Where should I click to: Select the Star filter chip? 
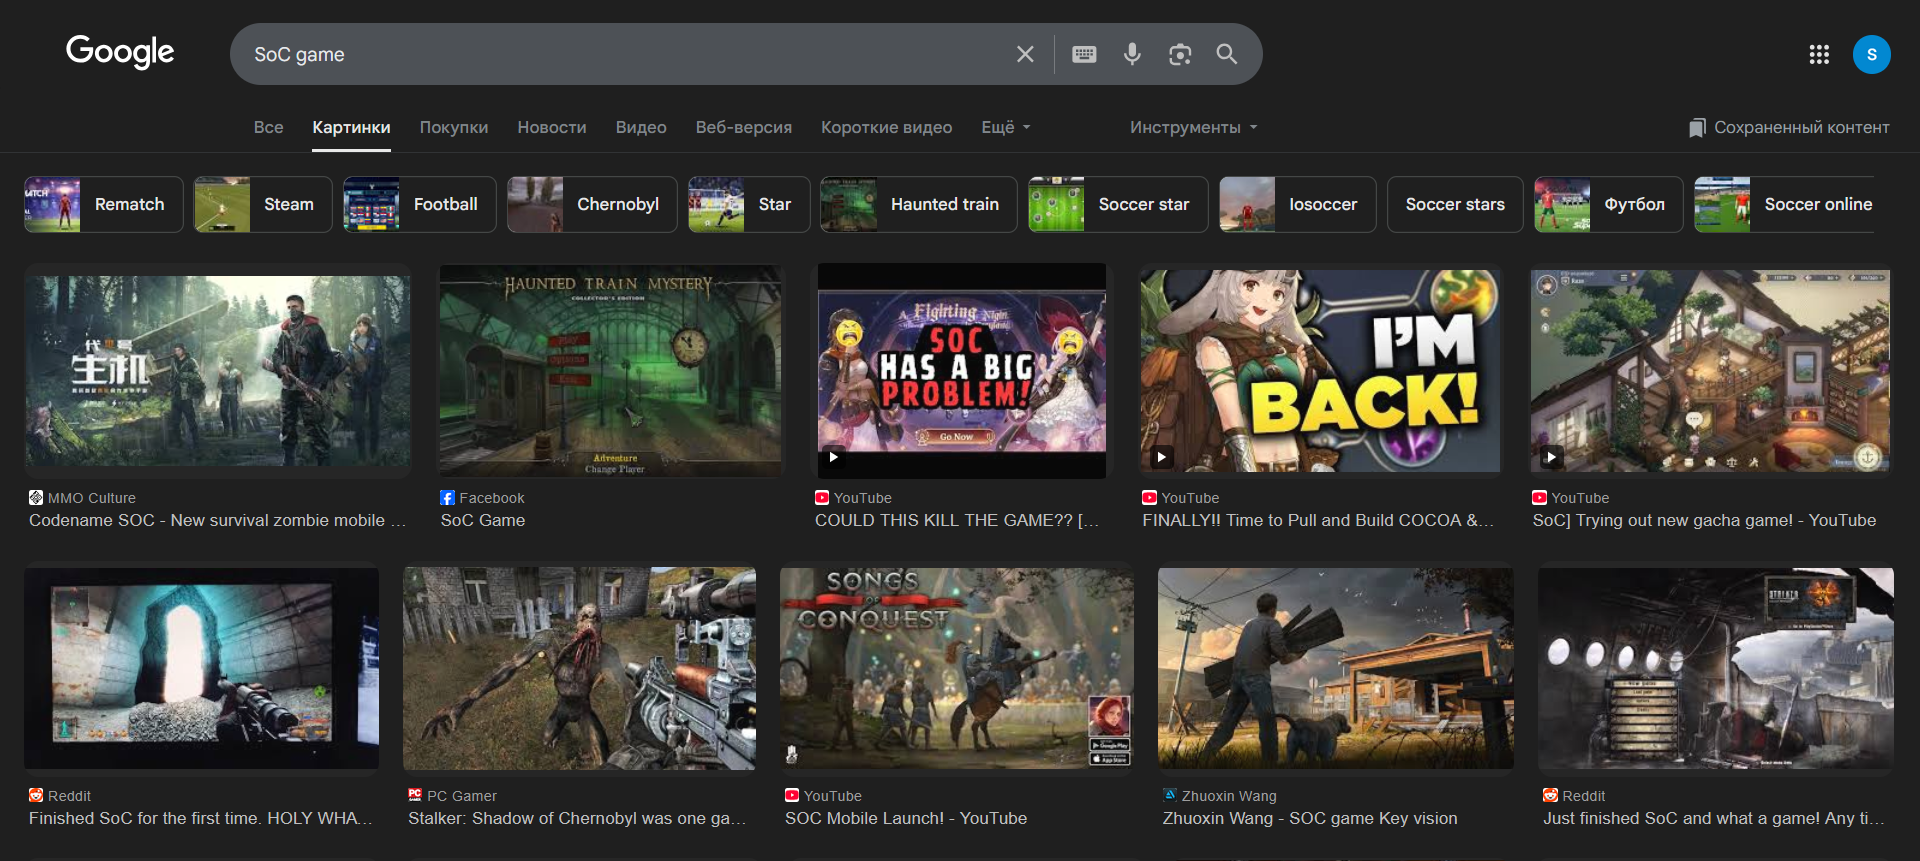coord(749,204)
